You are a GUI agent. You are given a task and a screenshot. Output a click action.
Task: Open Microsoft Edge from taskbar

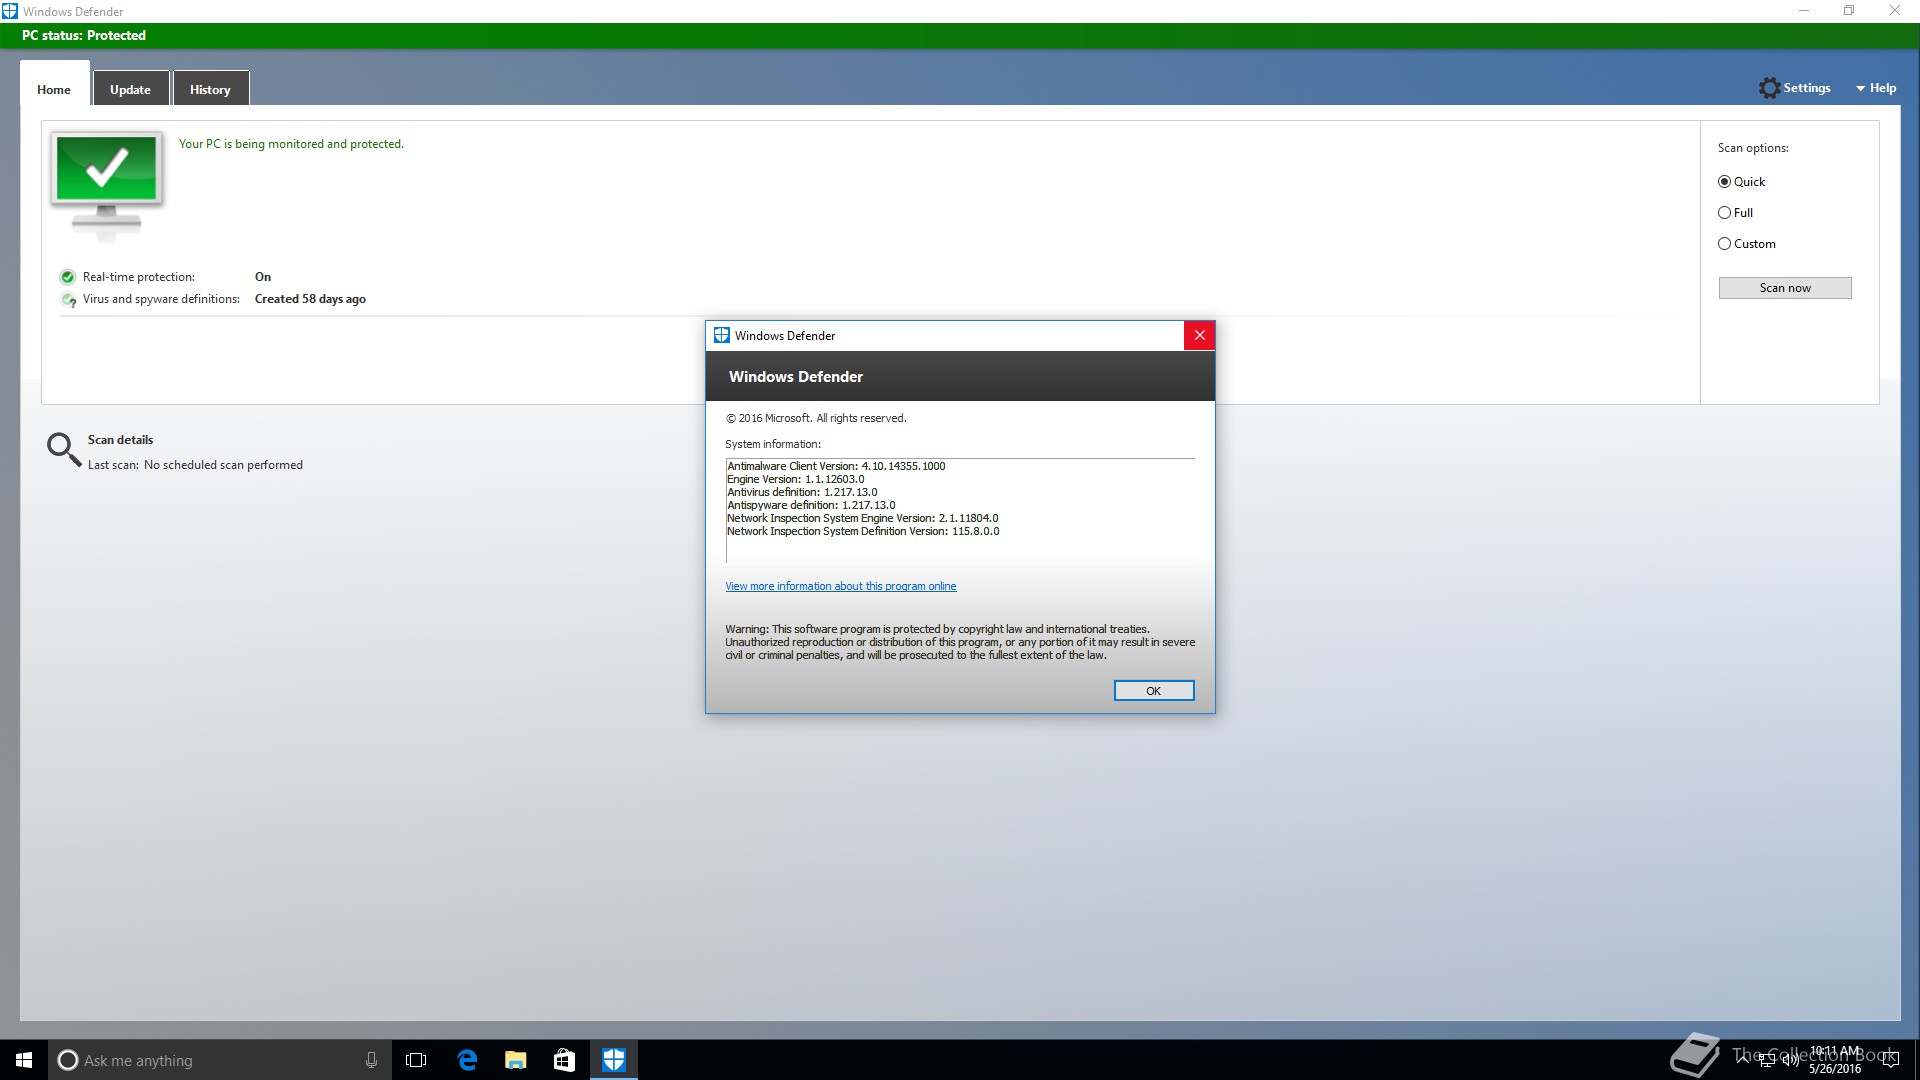tap(467, 1060)
